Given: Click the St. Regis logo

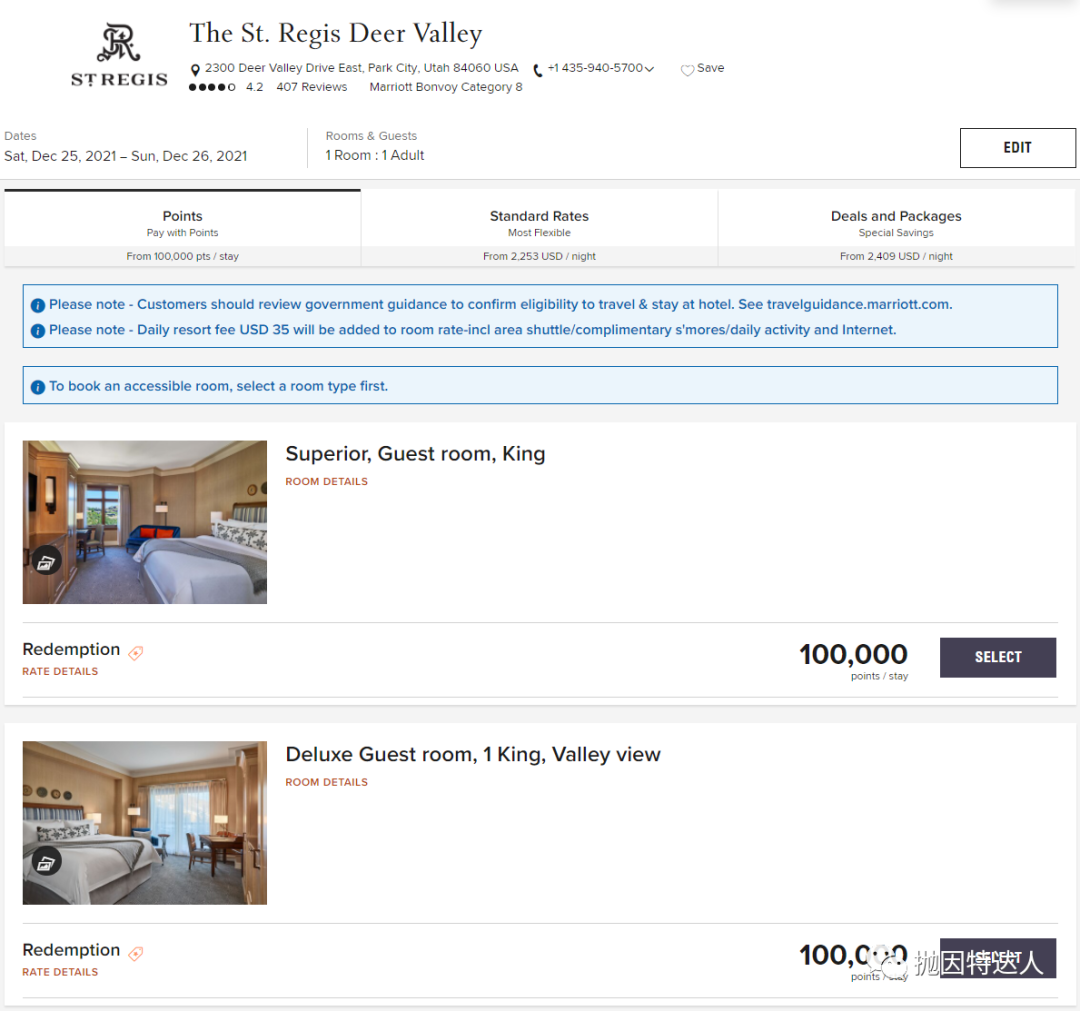Looking at the screenshot, I should pos(119,57).
